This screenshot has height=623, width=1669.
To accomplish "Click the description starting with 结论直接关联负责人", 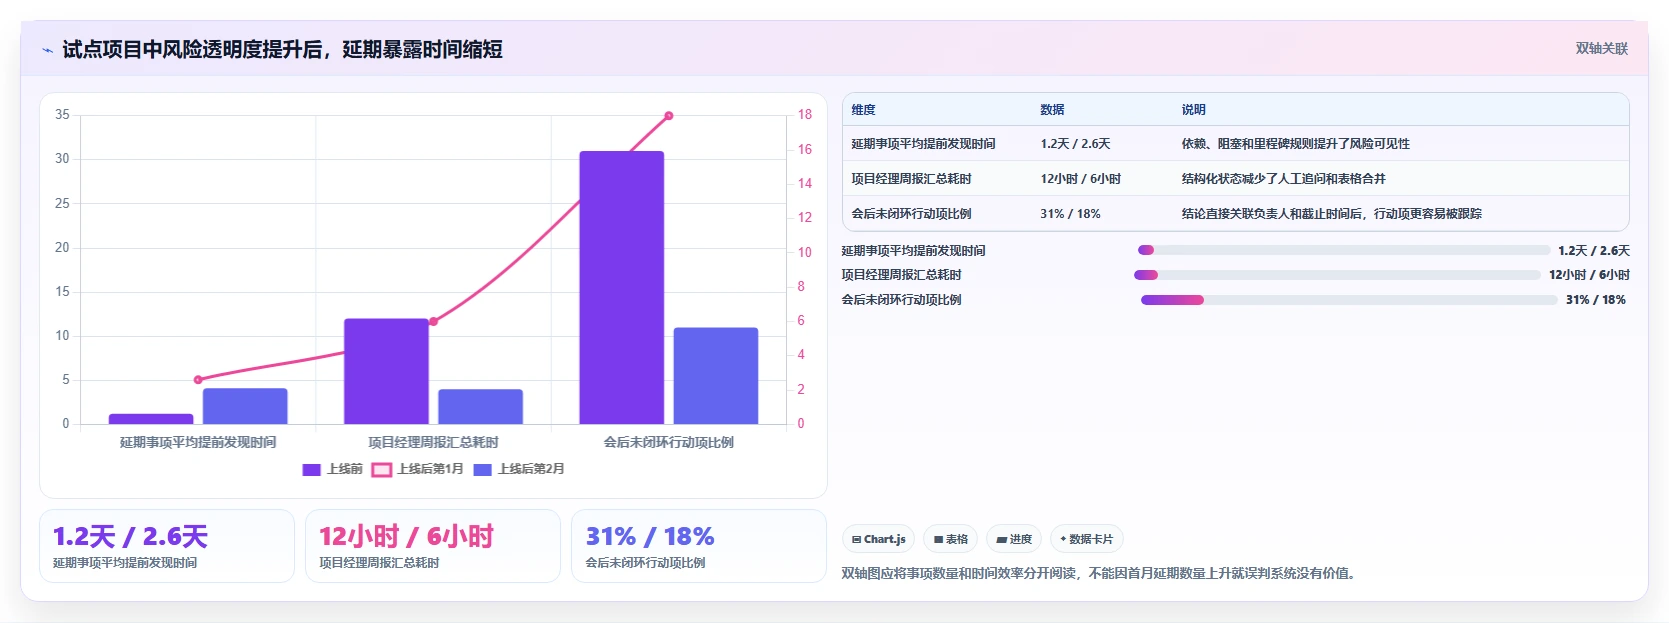I will pyautogui.click(x=1331, y=214).
